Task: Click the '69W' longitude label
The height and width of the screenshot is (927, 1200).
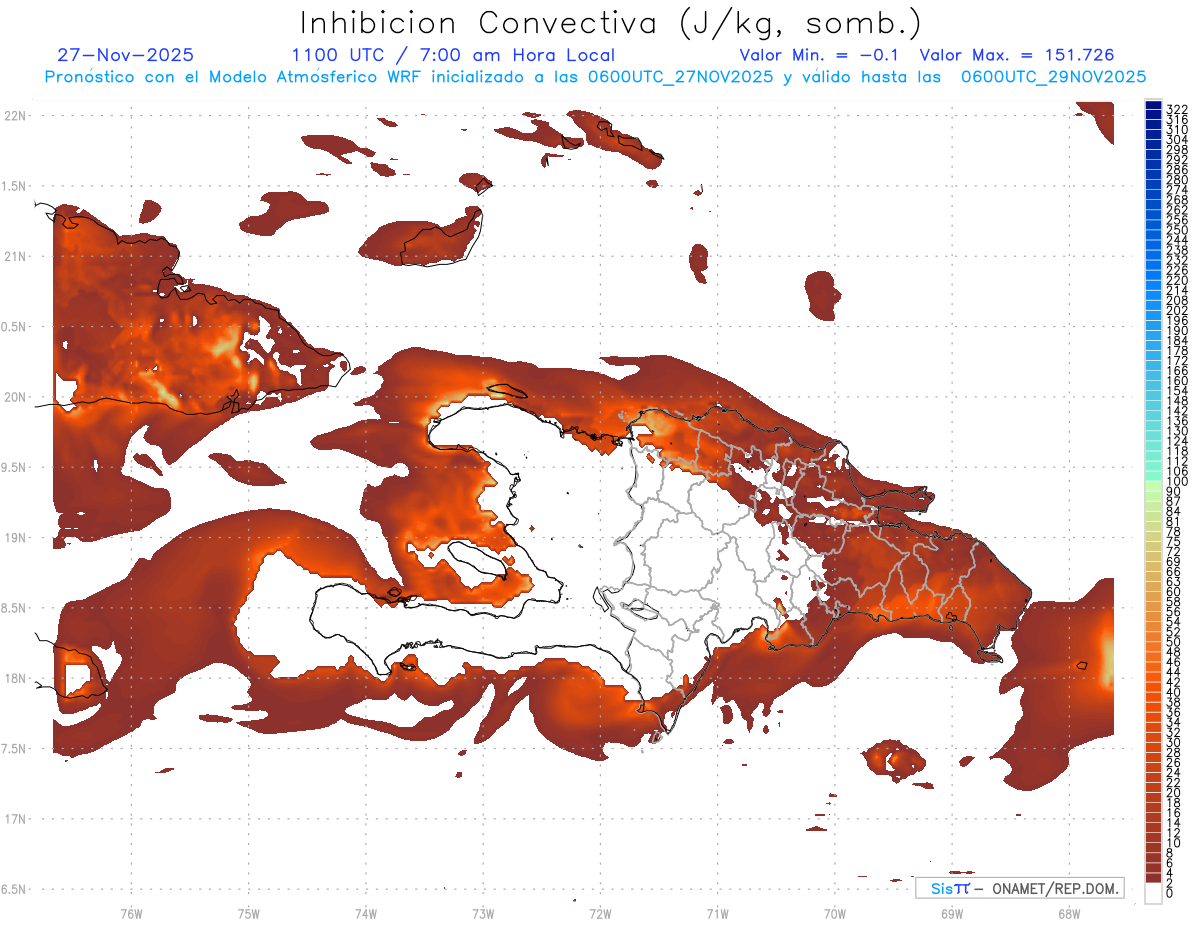Action: click(951, 914)
